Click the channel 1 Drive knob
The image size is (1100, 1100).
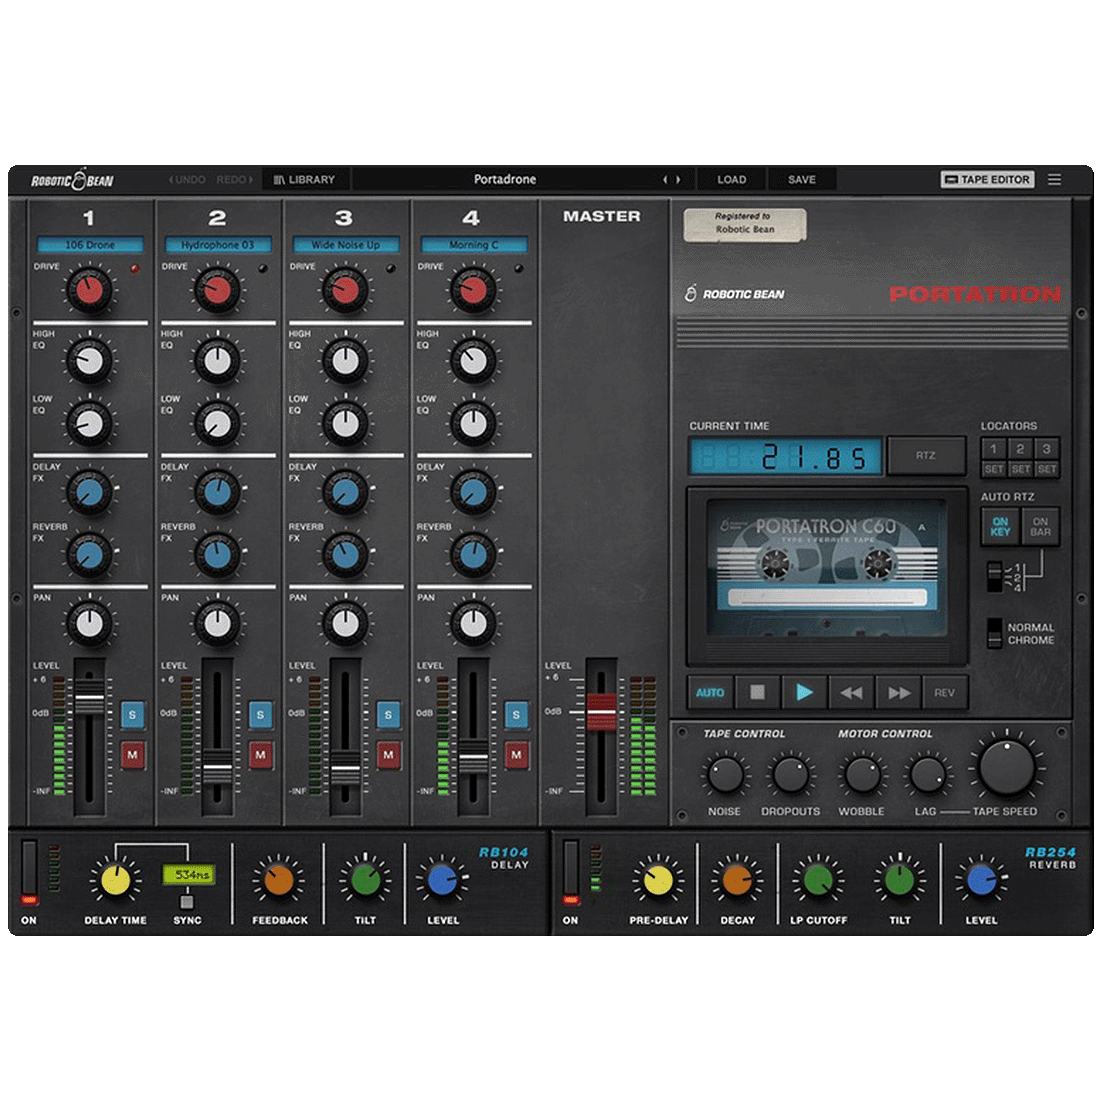89,290
